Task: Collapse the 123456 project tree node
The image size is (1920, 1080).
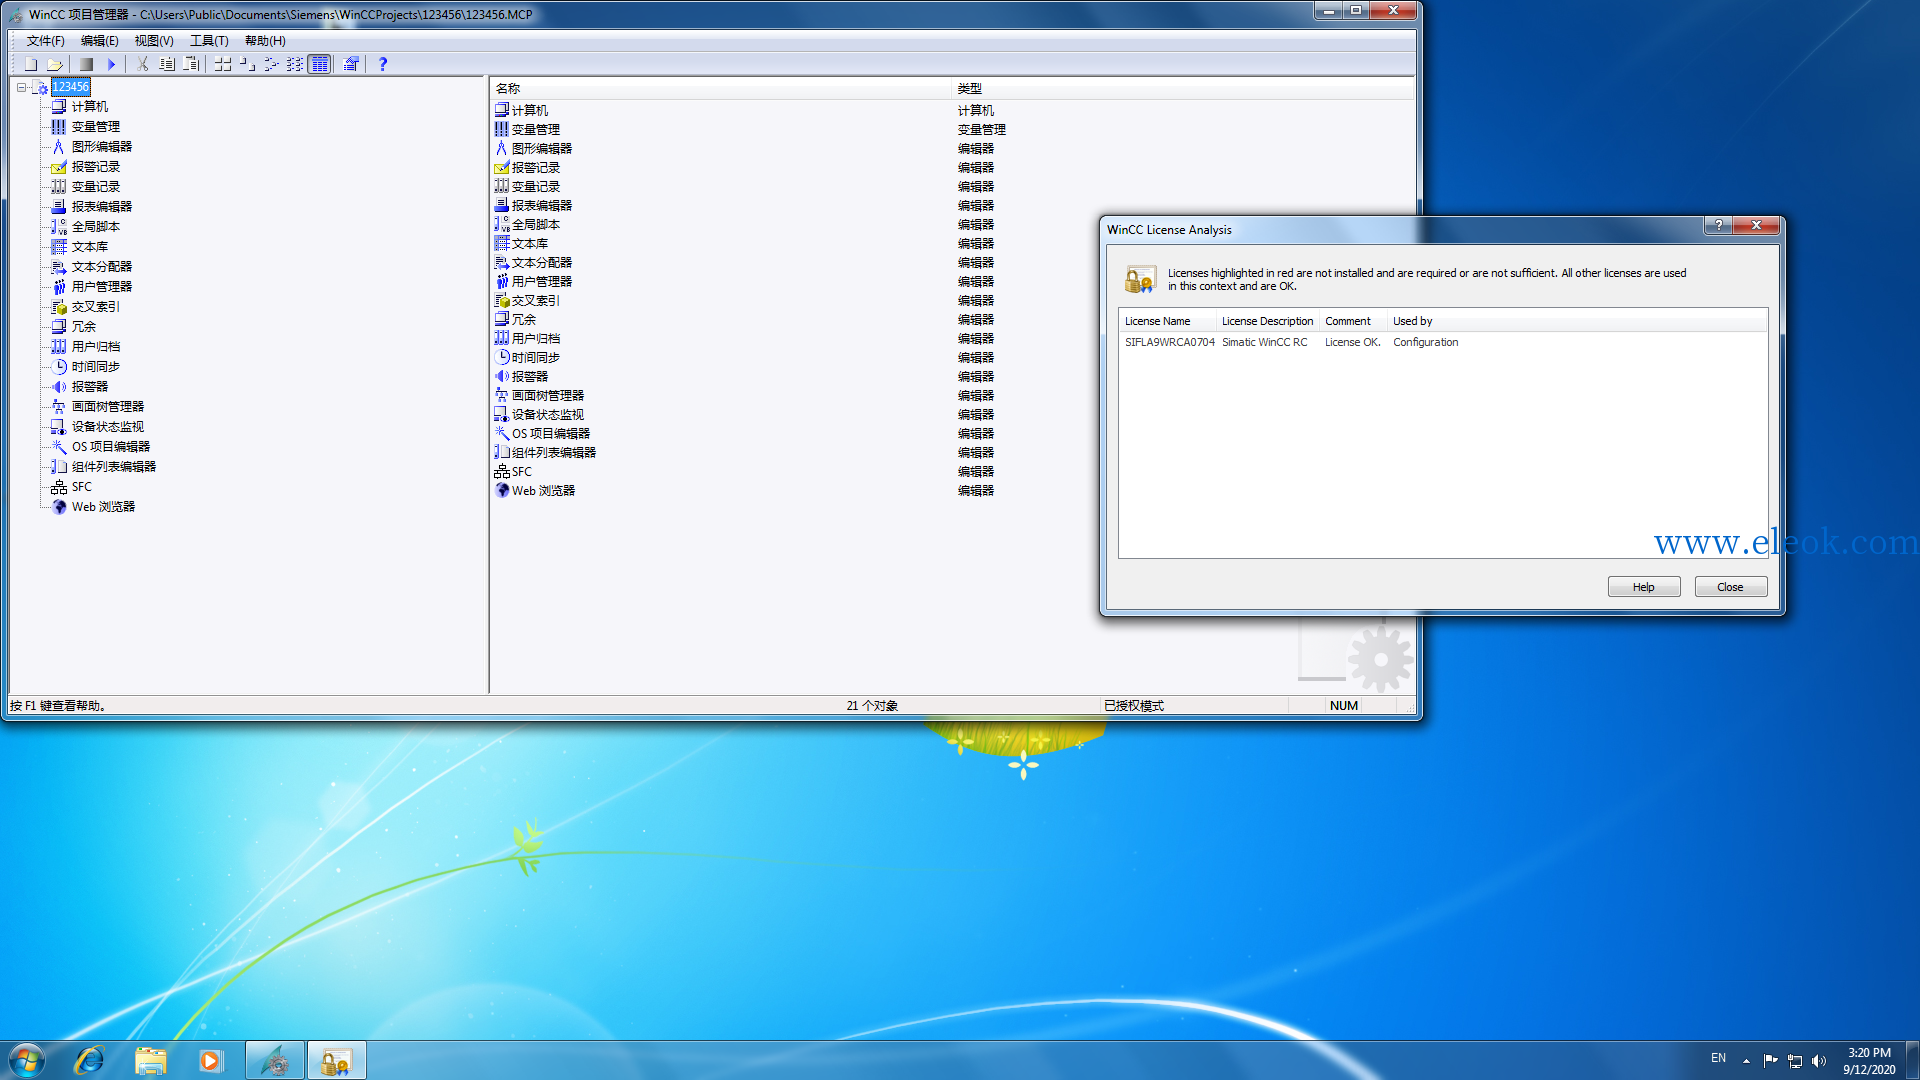Action: 21,87
